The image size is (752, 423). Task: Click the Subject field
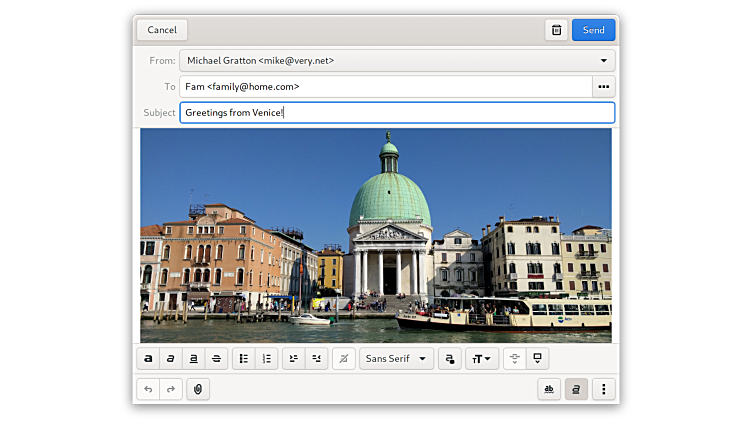(x=396, y=113)
